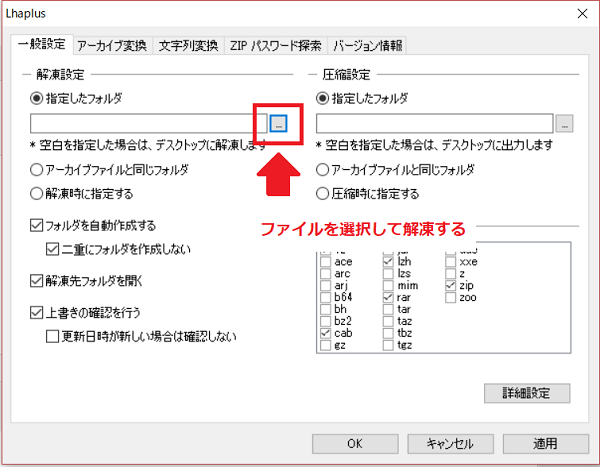Confirm settings with OK button
The height and width of the screenshot is (467, 600).
355,444
